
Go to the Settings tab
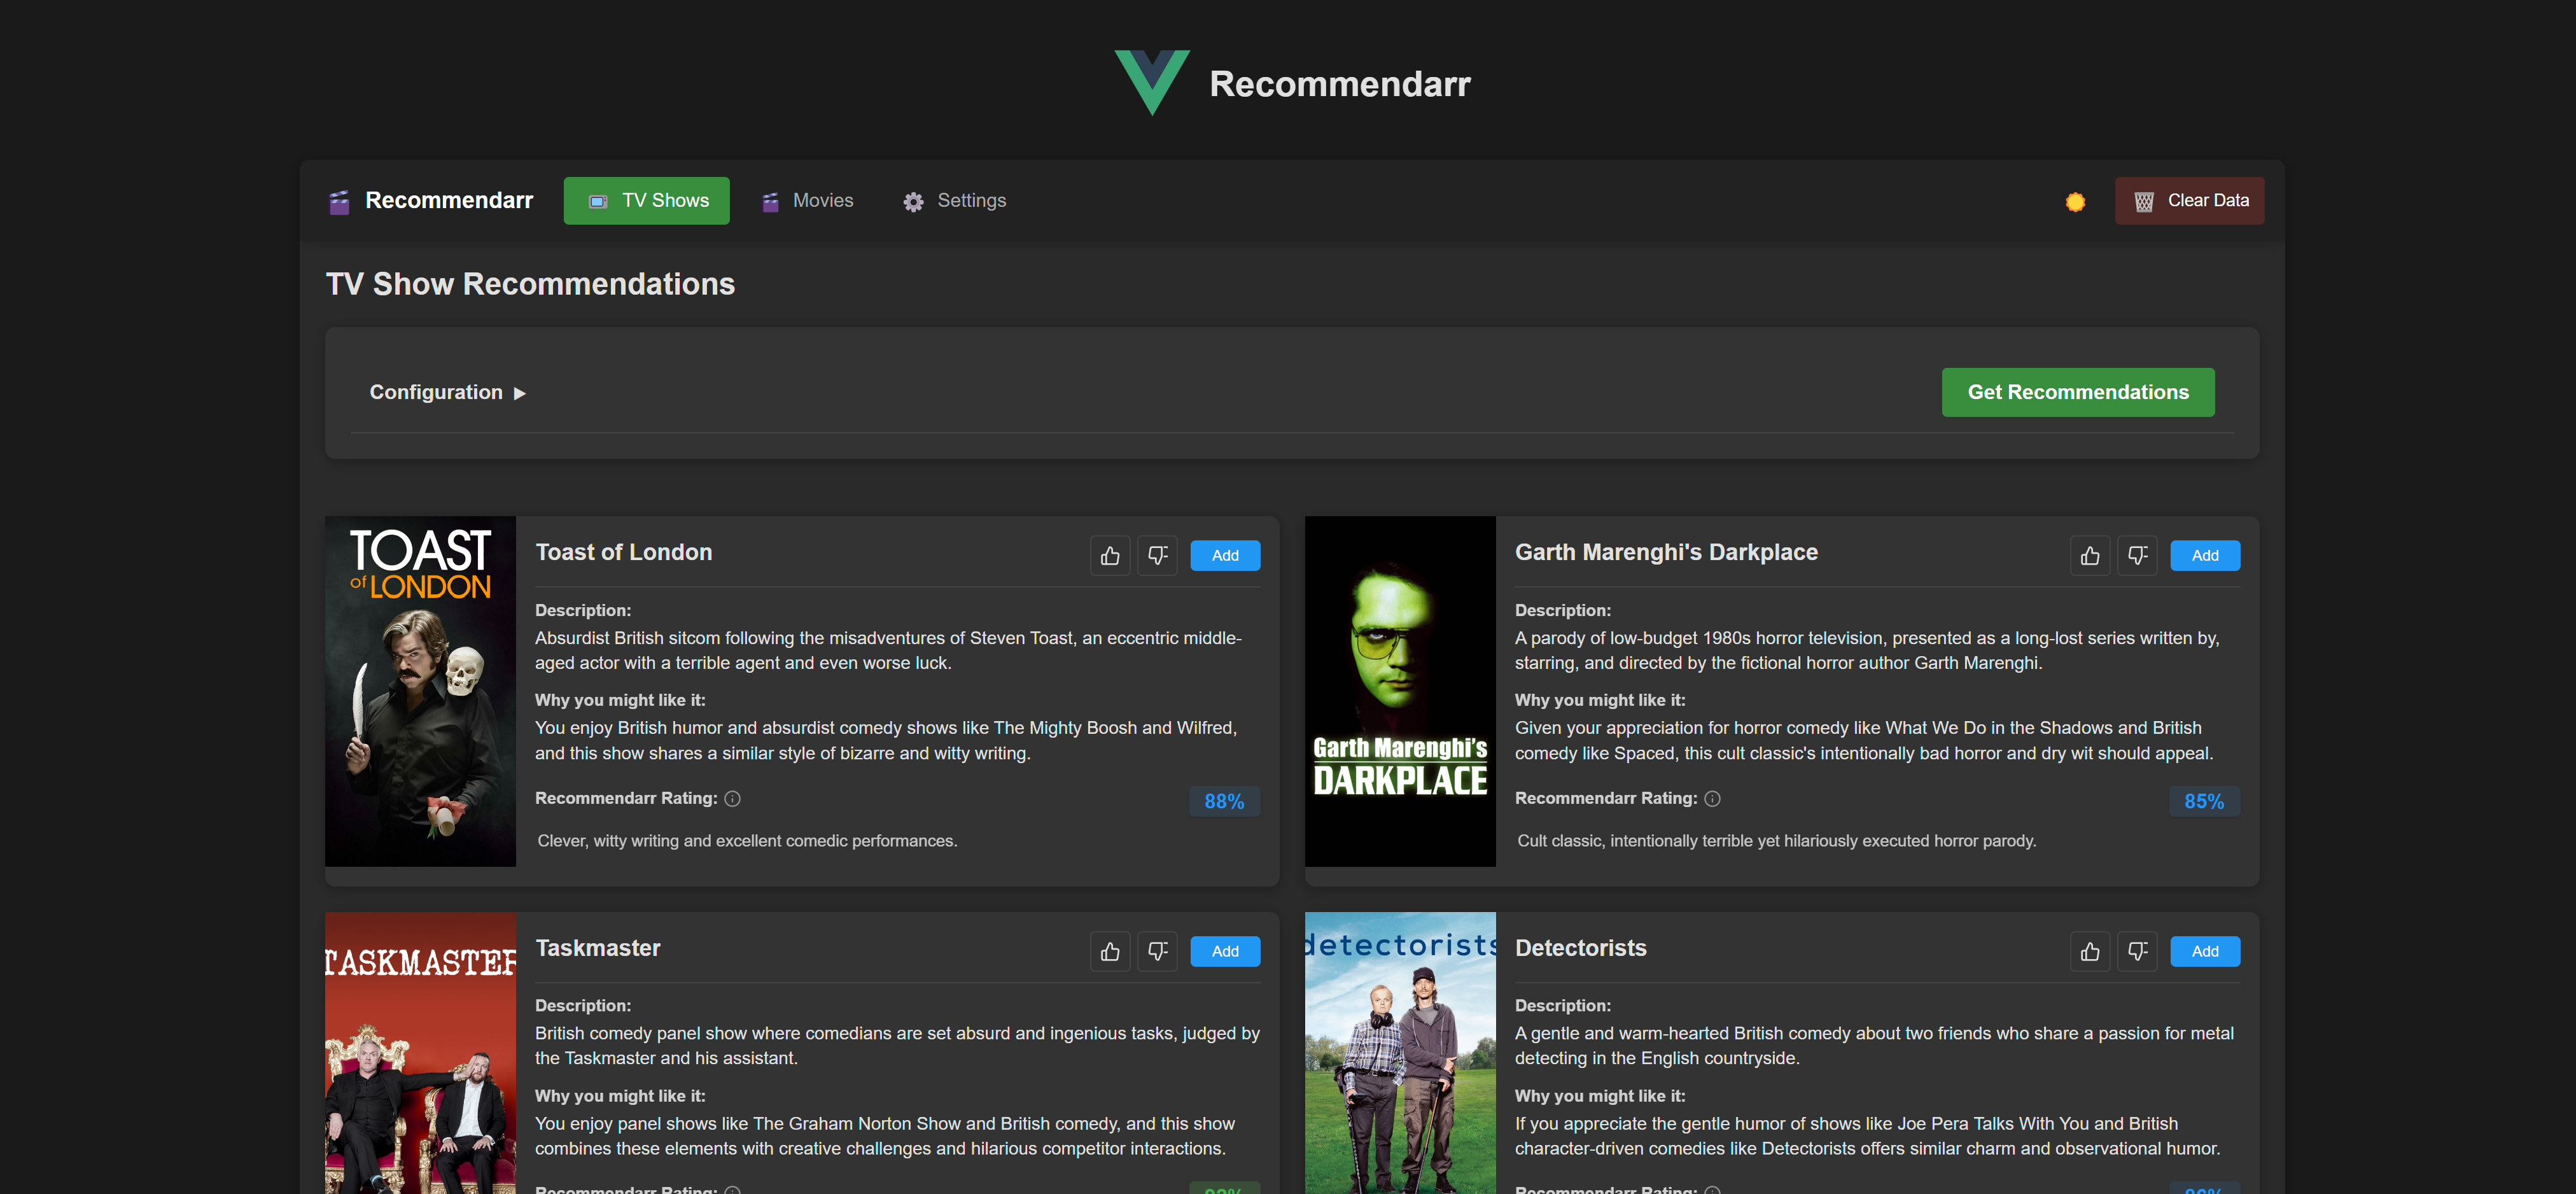[x=954, y=201]
